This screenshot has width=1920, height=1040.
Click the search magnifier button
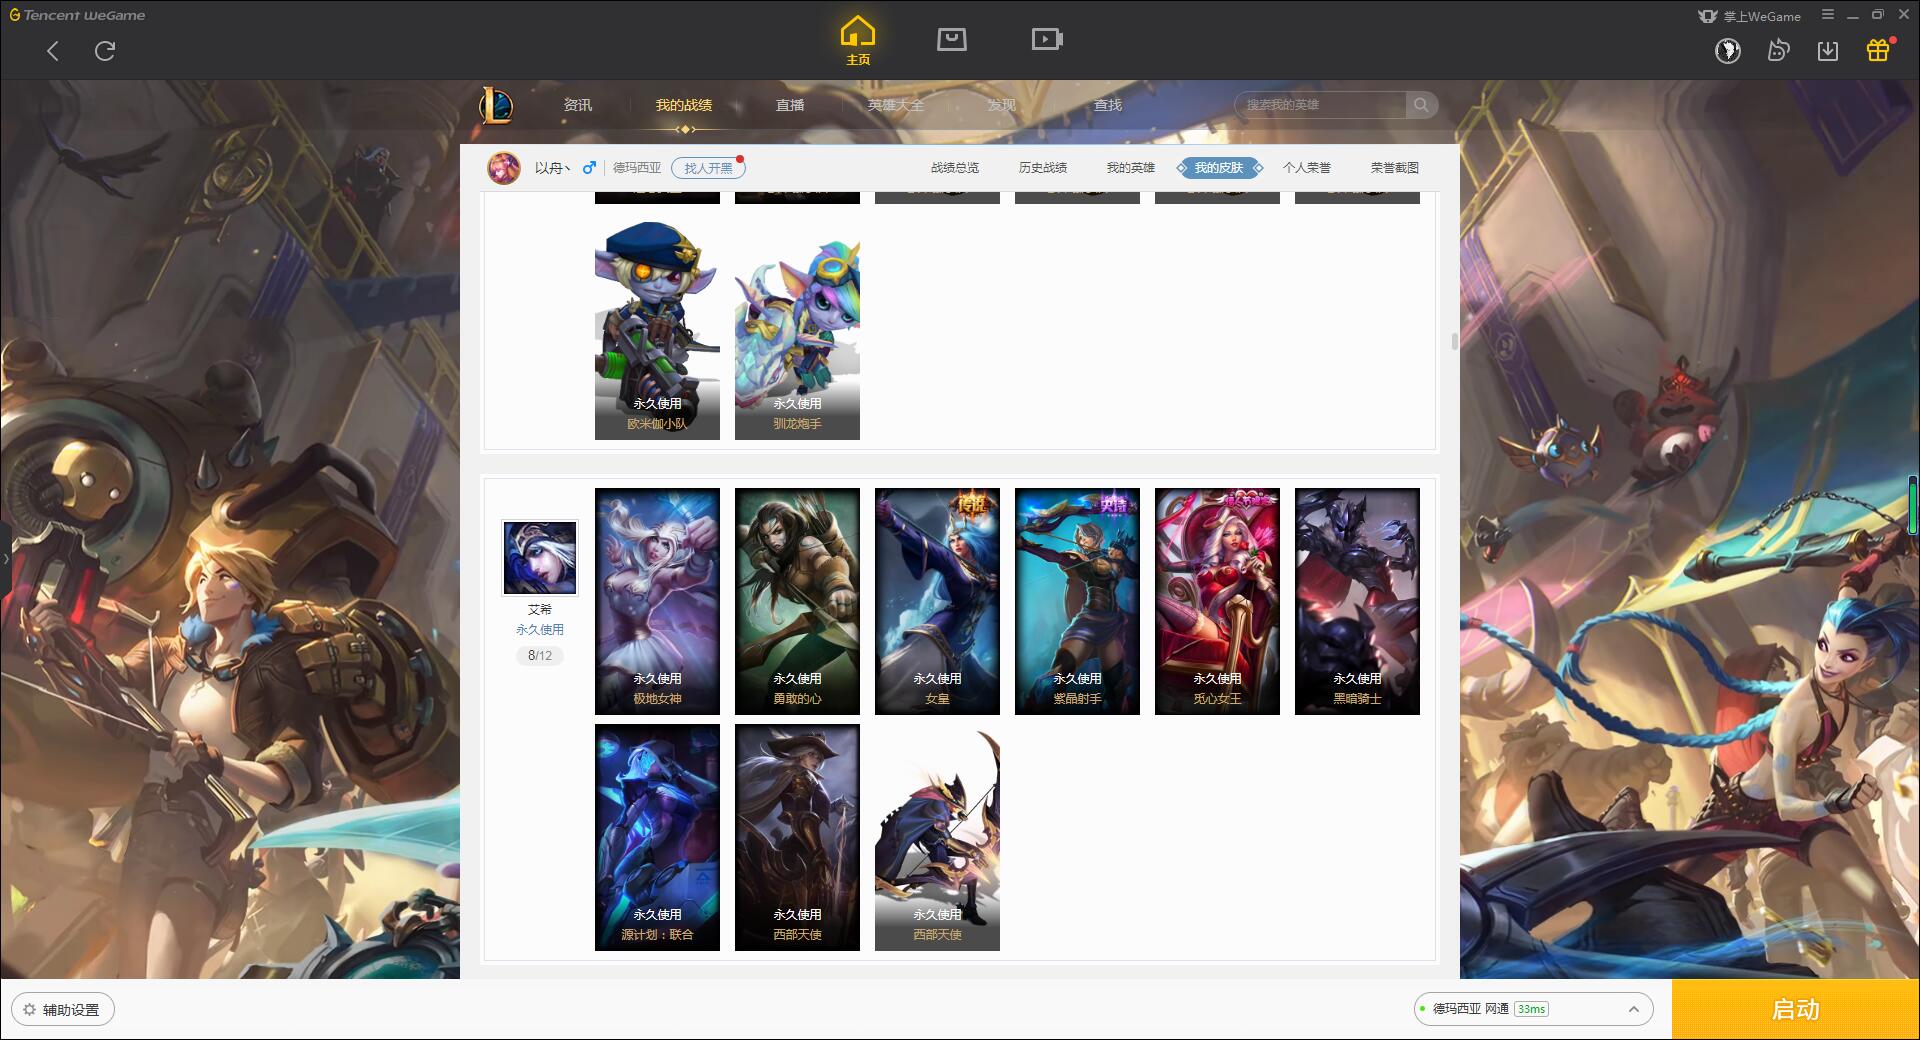pyautogui.click(x=1420, y=105)
